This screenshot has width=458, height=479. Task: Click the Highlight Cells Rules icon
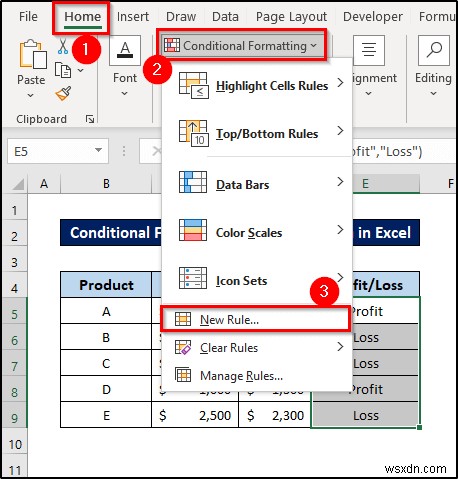[x=194, y=85]
